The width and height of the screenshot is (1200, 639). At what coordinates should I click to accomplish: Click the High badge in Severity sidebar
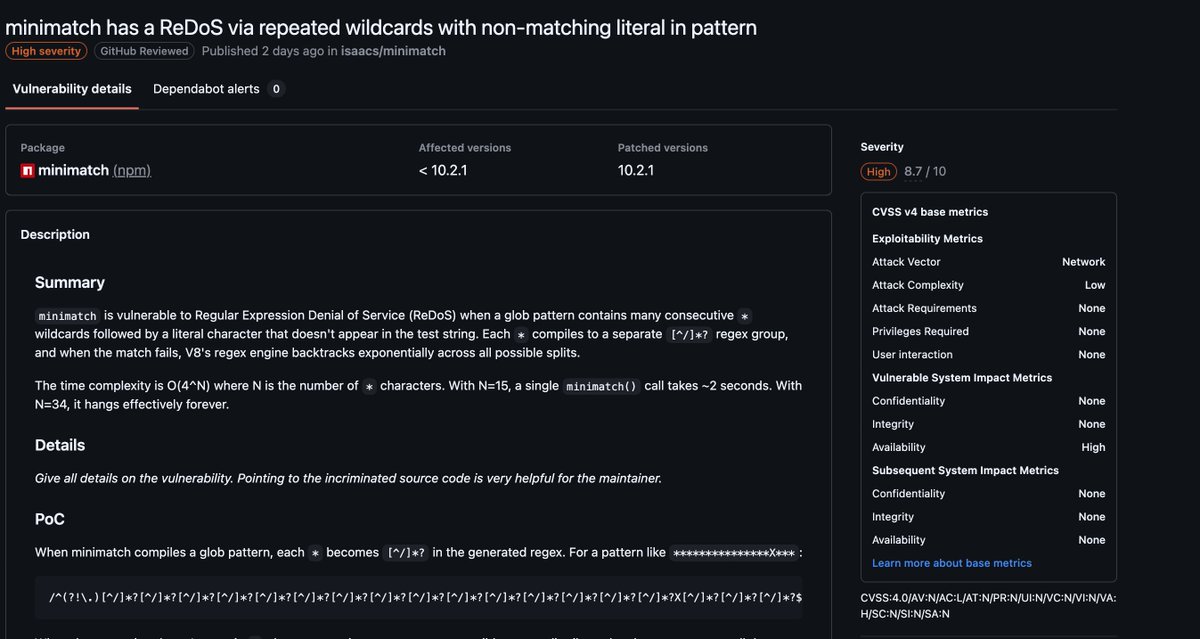click(879, 172)
